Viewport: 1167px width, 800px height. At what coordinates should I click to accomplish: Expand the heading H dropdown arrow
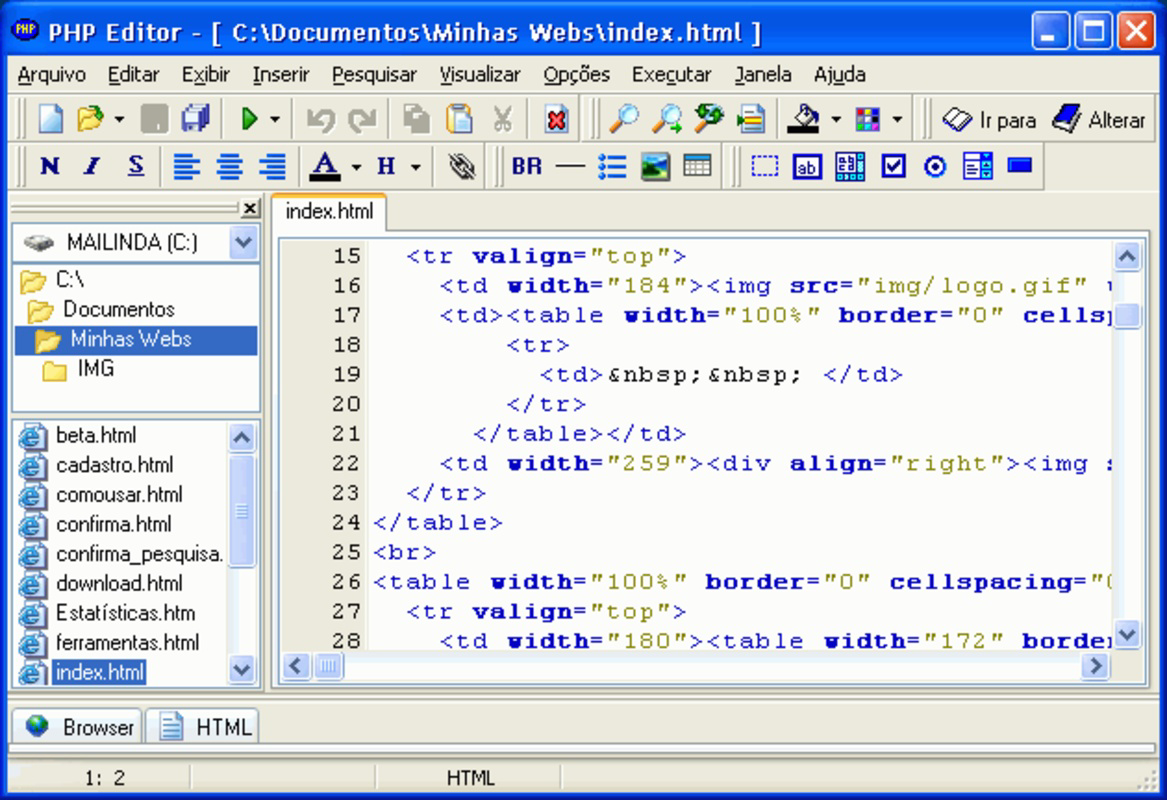[415, 168]
